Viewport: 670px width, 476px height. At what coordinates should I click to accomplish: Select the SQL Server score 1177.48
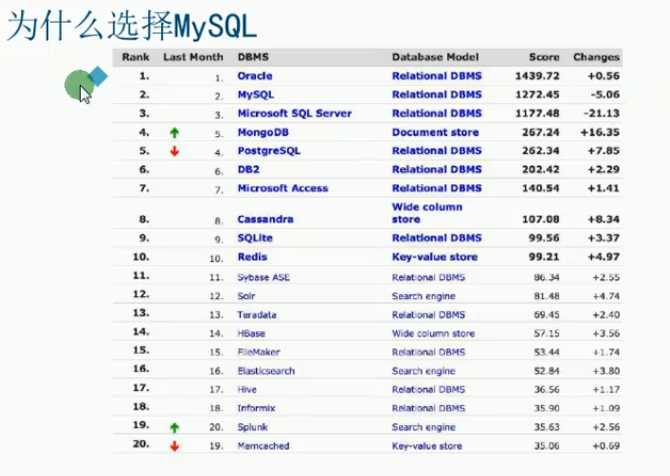point(537,114)
